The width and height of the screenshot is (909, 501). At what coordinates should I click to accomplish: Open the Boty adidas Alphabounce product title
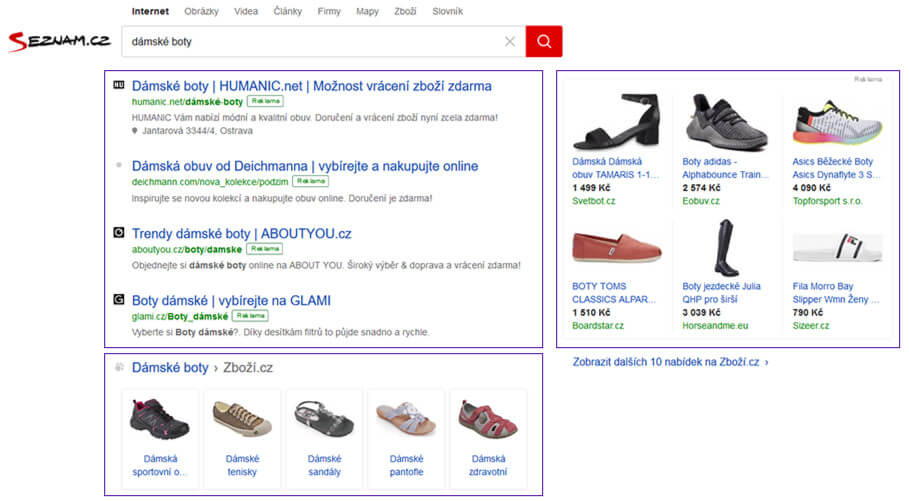coord(725,168)
